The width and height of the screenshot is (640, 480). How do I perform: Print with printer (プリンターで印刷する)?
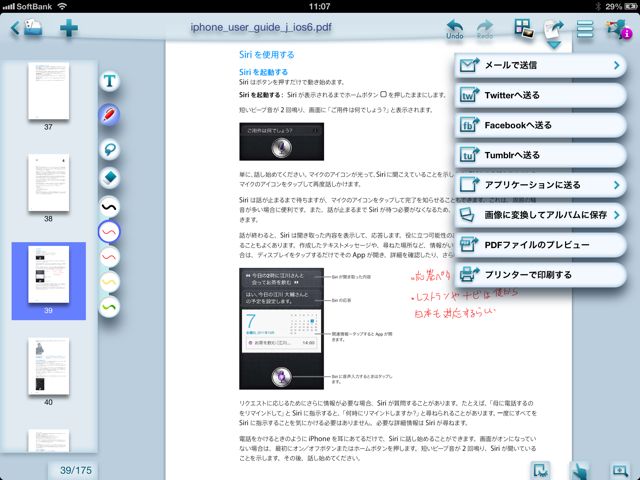540,275
